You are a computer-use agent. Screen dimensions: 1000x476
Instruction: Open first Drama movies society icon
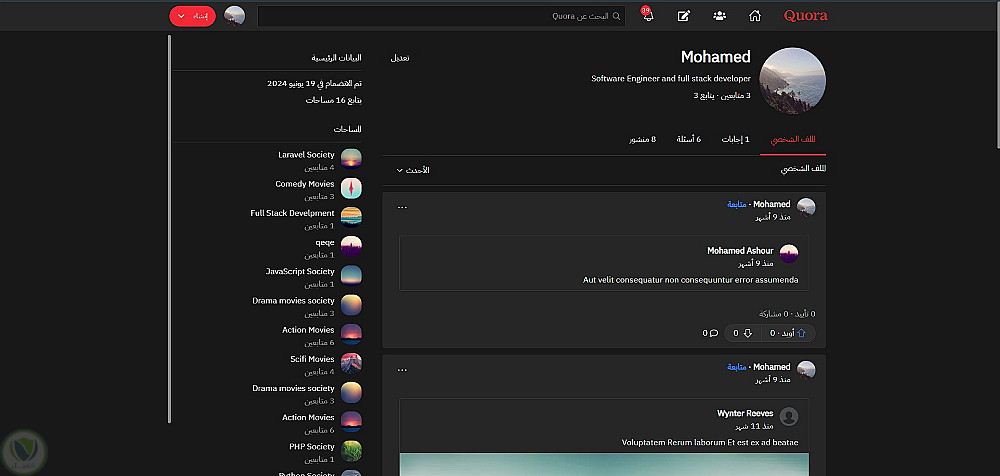pyautogui.click(x=351, y=304)
